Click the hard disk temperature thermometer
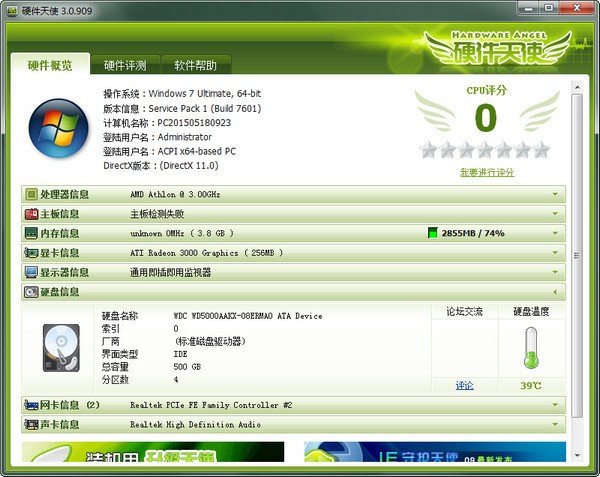Image resolution: width=600 pixels, height=477 pixels. point(531,347)
